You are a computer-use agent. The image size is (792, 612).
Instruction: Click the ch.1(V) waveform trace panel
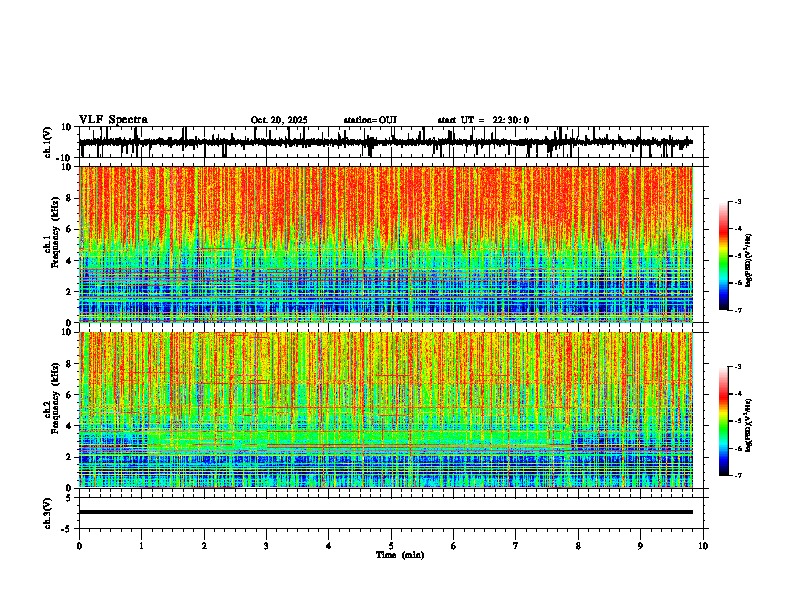pyautogui.click(x=391, y=142)
